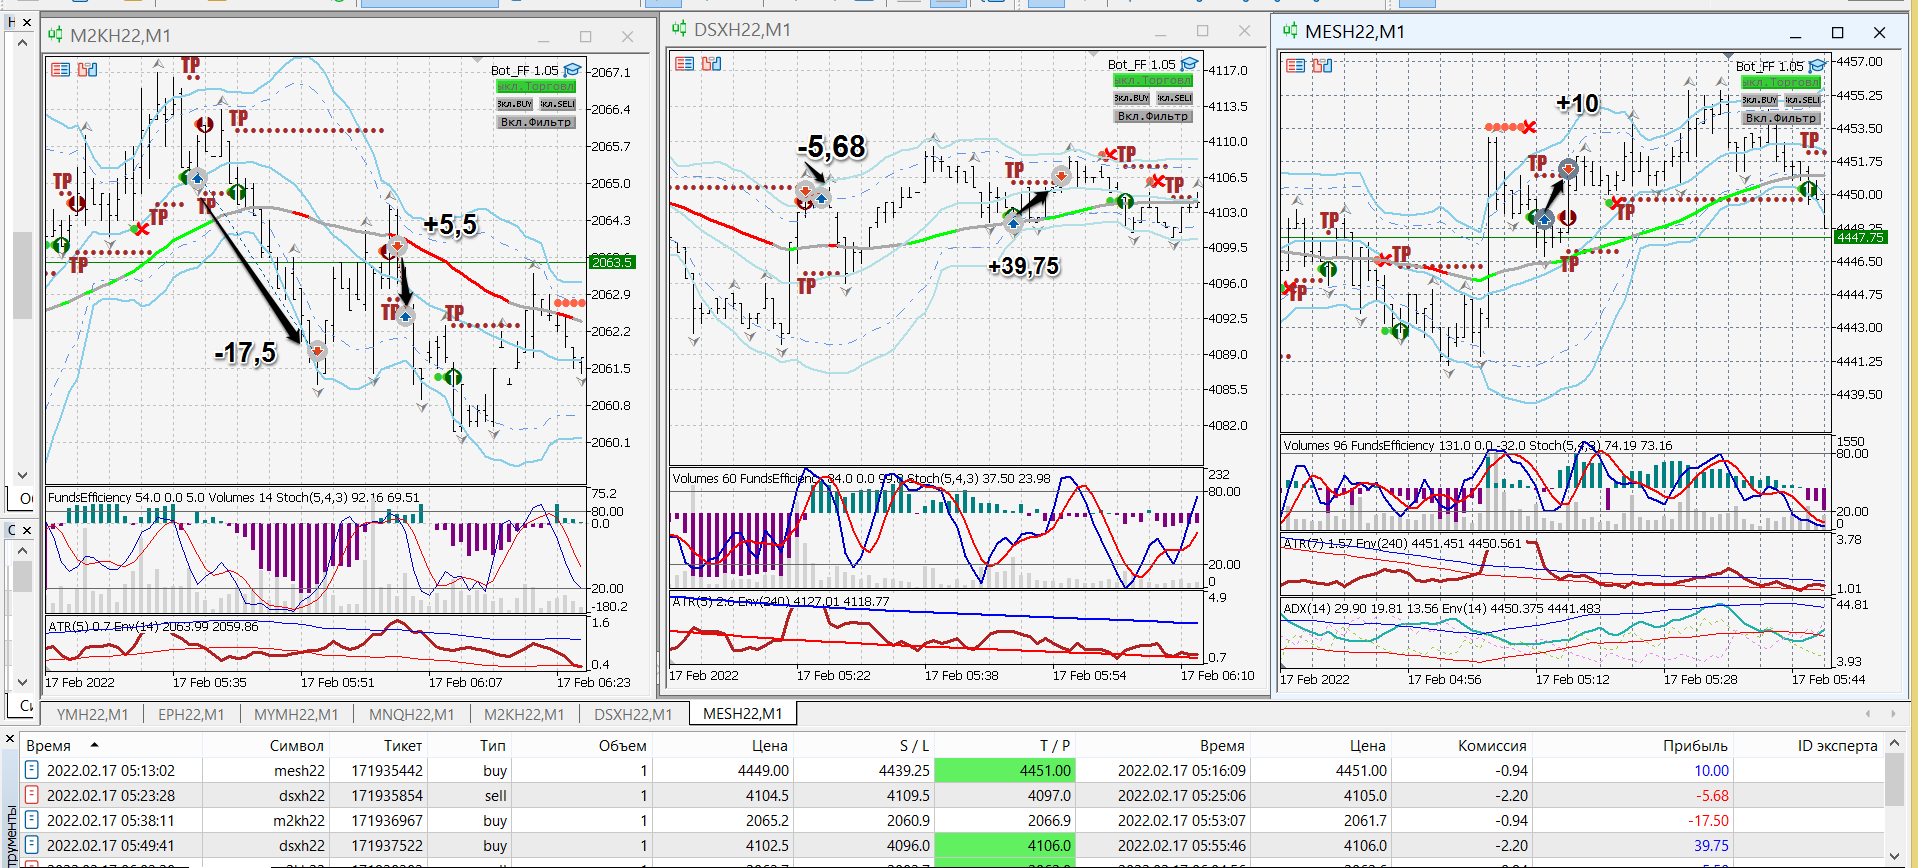Click the green 2063.5 price label in M2KH22

[612, 262]
